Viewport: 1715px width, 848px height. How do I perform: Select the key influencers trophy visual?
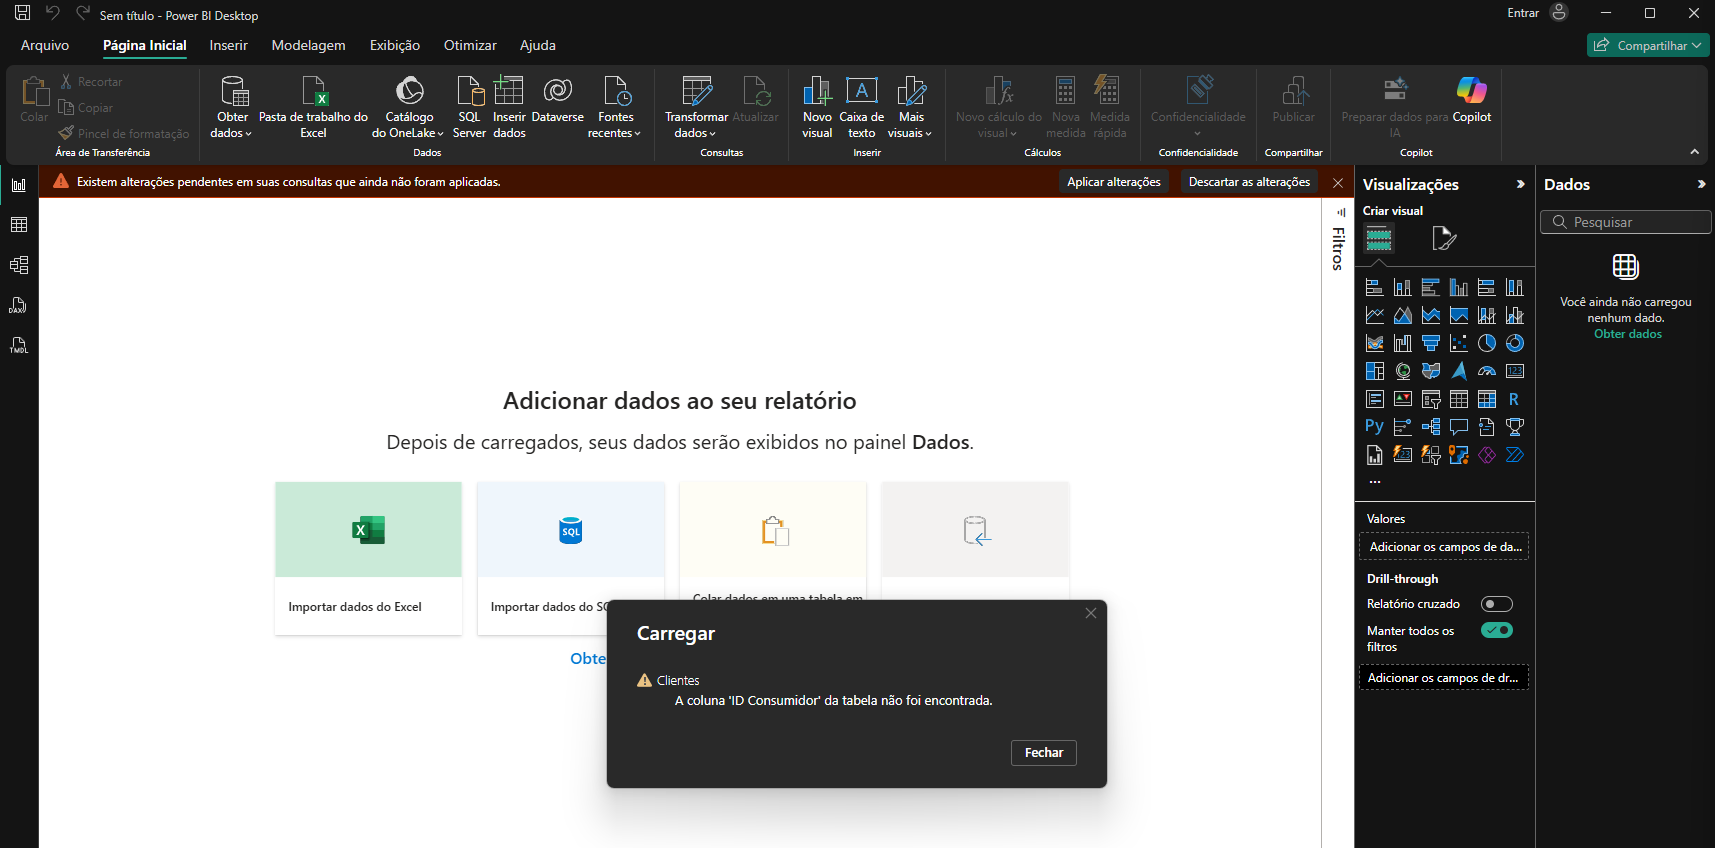pos(1515,427)
